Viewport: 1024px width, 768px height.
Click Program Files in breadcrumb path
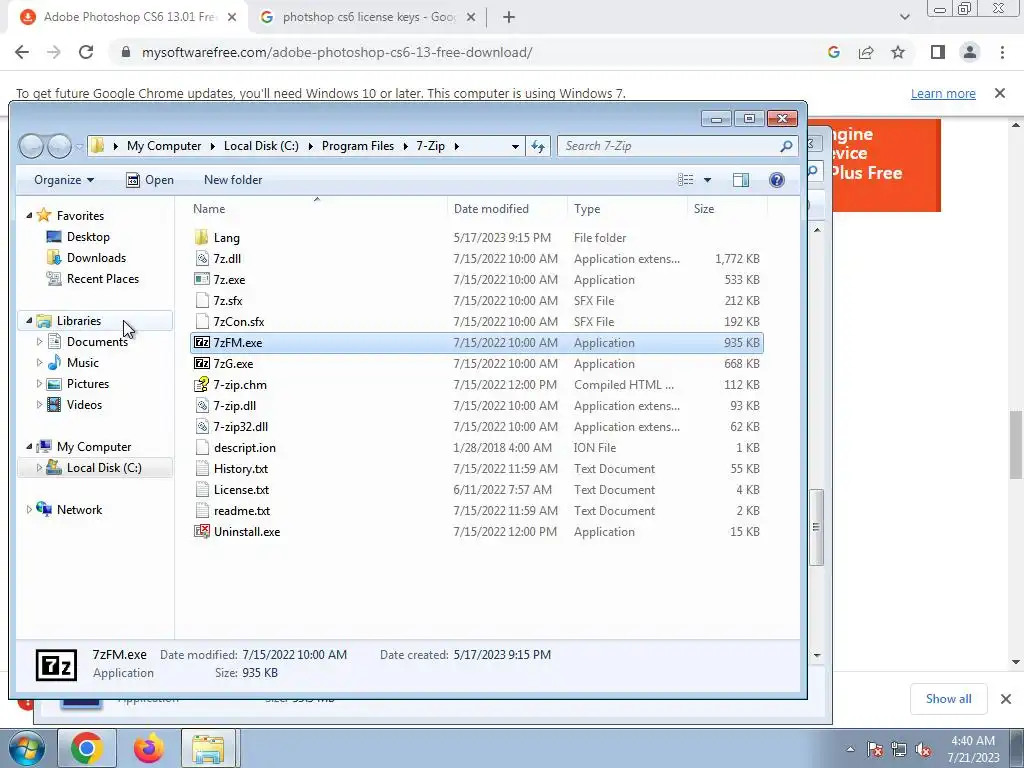tap(358, 146)
